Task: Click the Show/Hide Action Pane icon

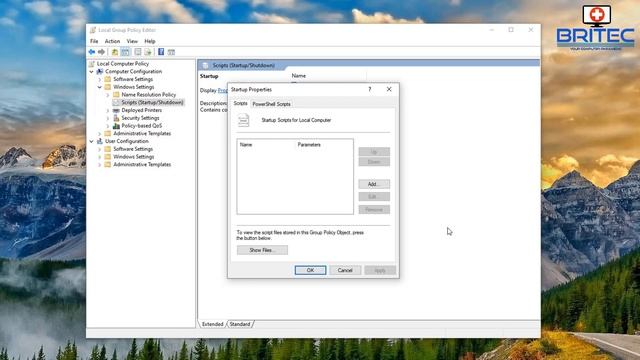Action: tap(171, 52)
